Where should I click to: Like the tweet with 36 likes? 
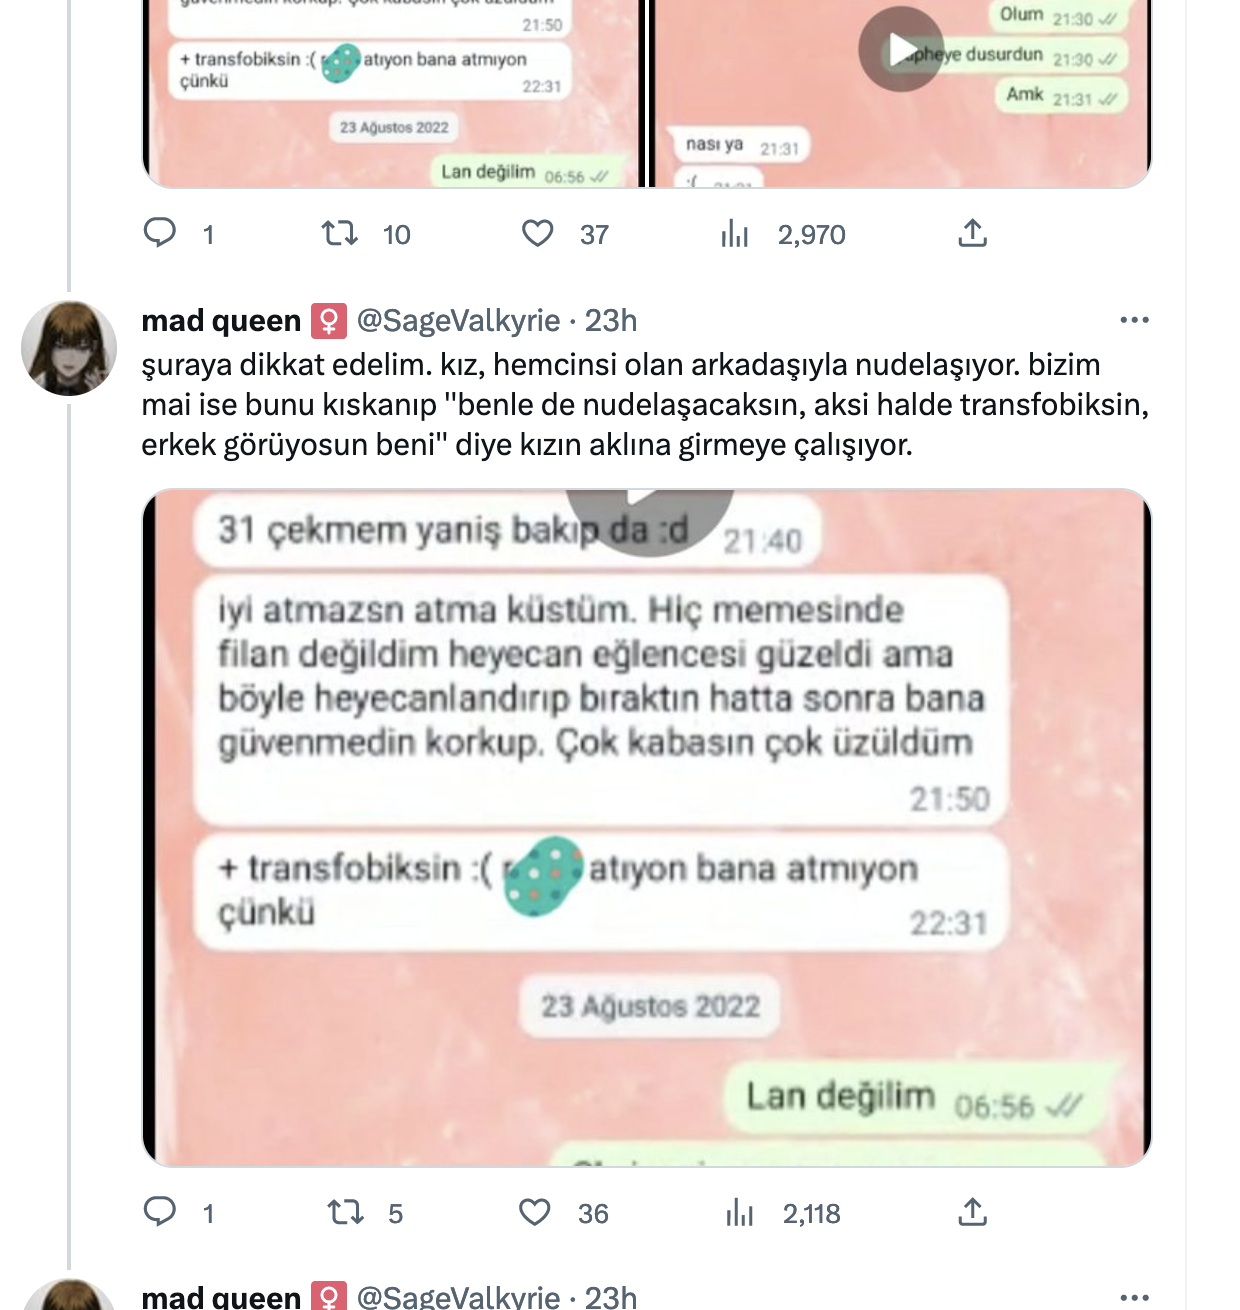(535, 1212)
